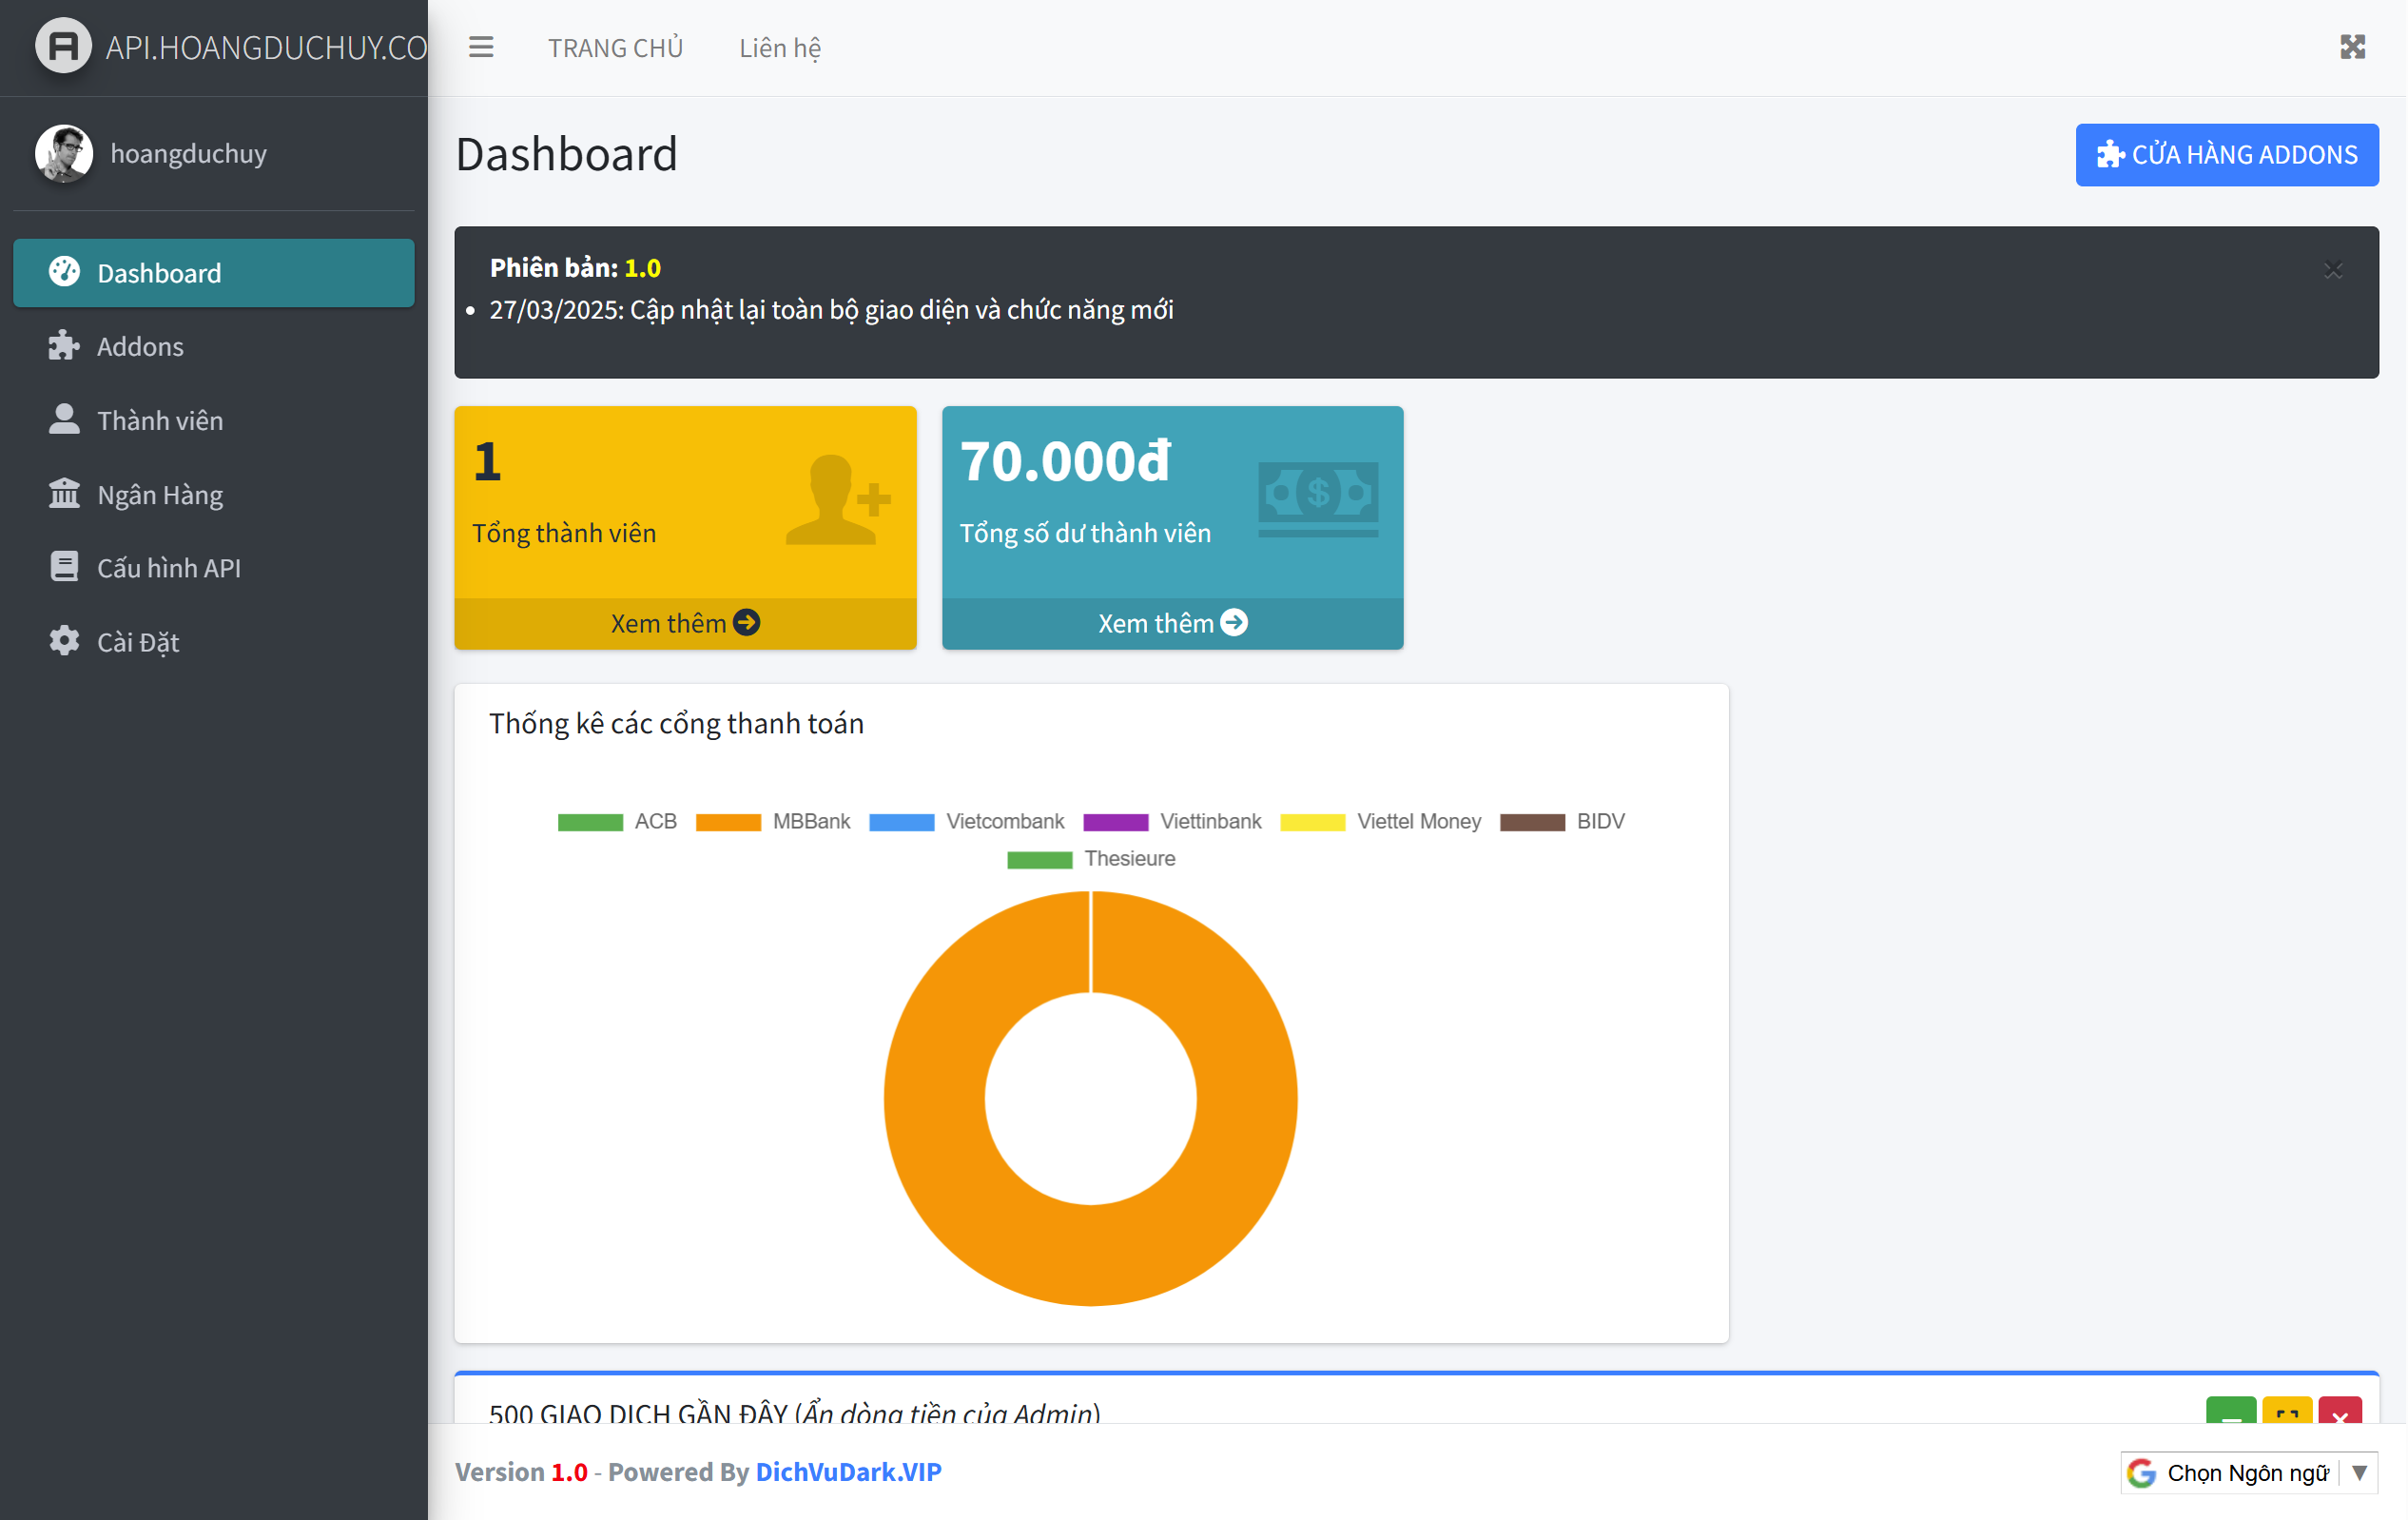
Task: Open Liên hệ contact link
Action: pos(780,47)
